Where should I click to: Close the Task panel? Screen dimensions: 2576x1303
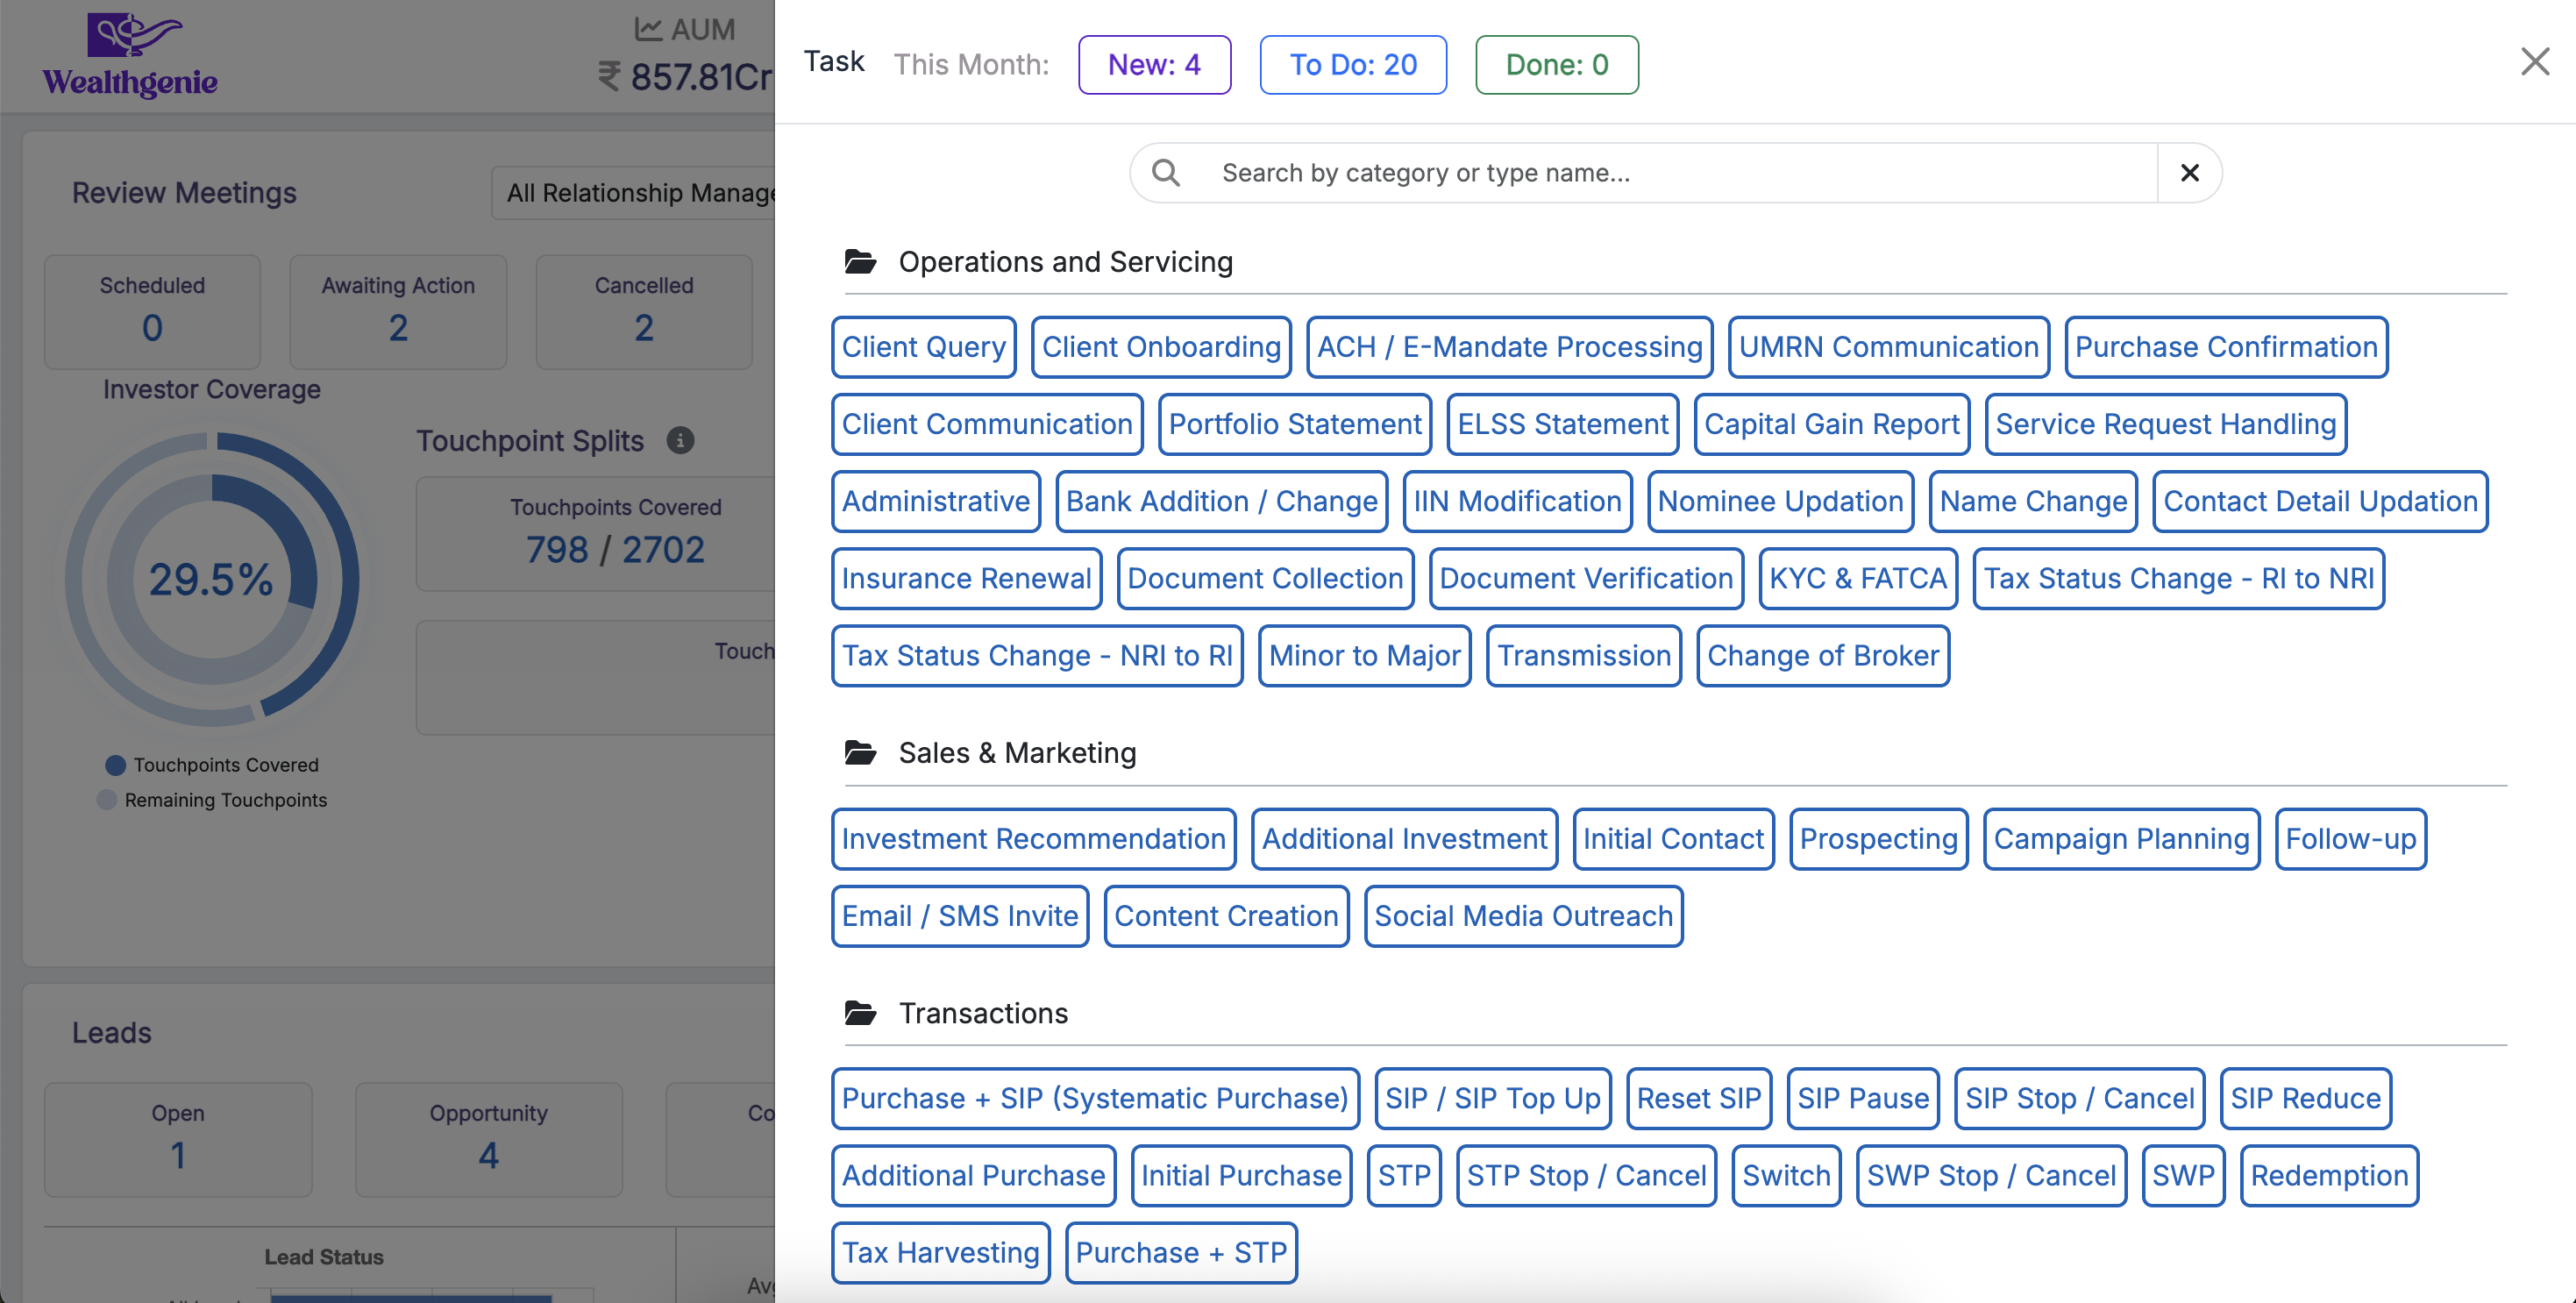[2534, 62]
